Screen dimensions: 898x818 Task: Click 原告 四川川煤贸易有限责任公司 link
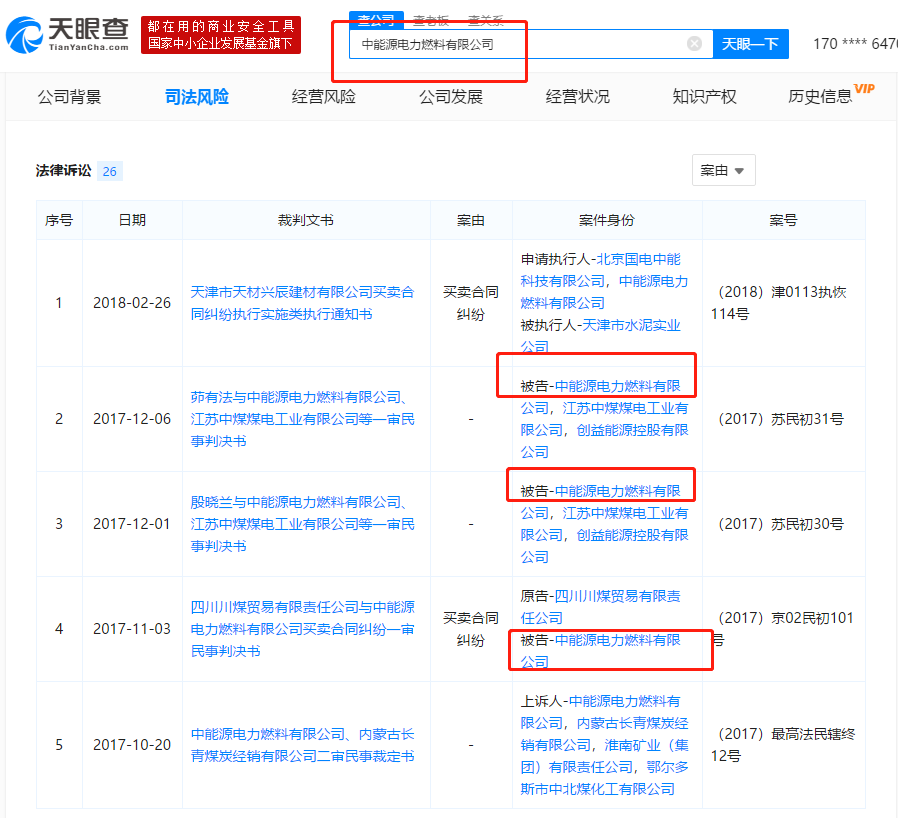(x=600, y=607)
